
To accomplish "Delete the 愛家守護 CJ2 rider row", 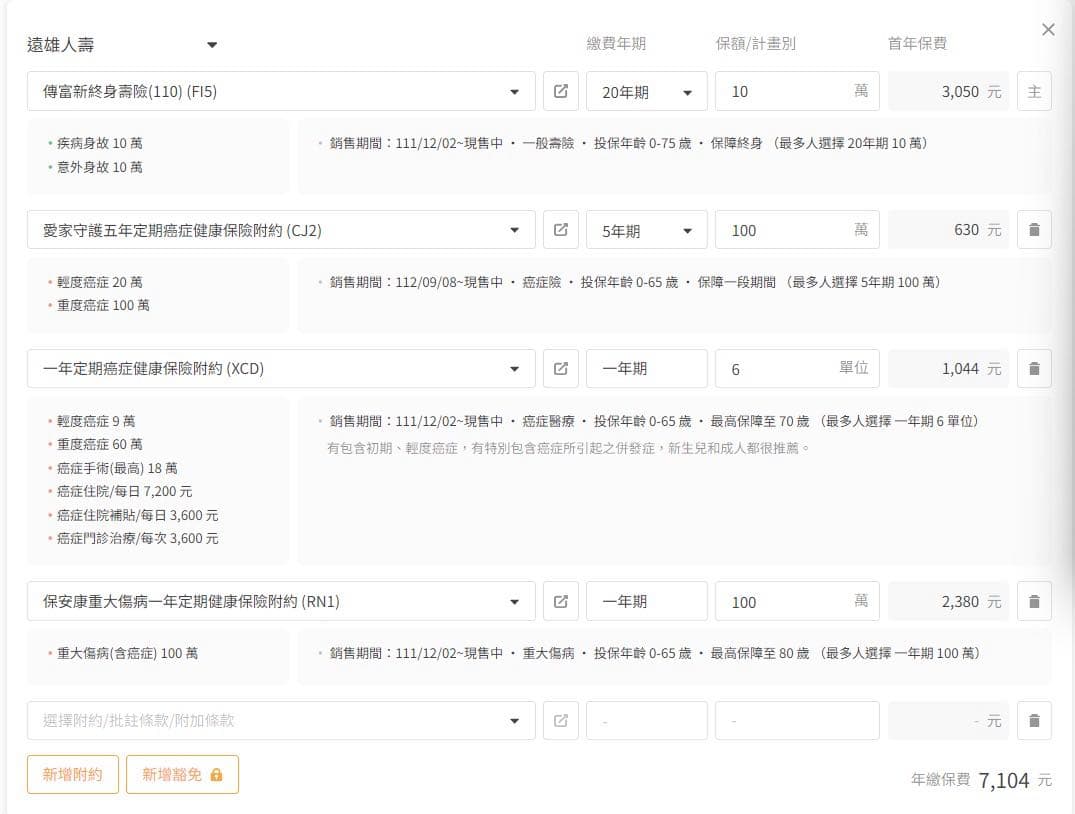I will tap(1034, 230).
